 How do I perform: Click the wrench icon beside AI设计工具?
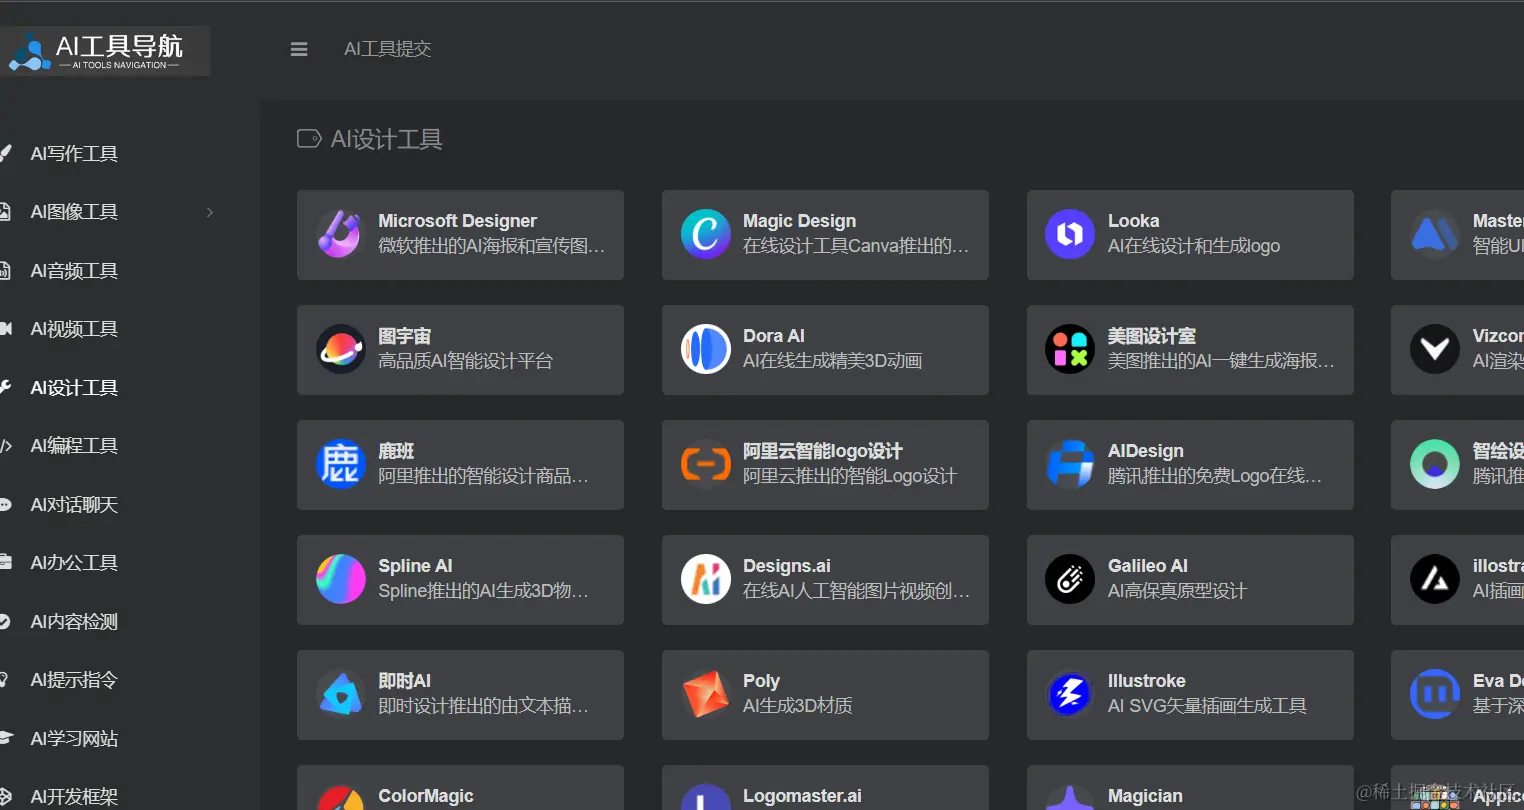point(5,387)
